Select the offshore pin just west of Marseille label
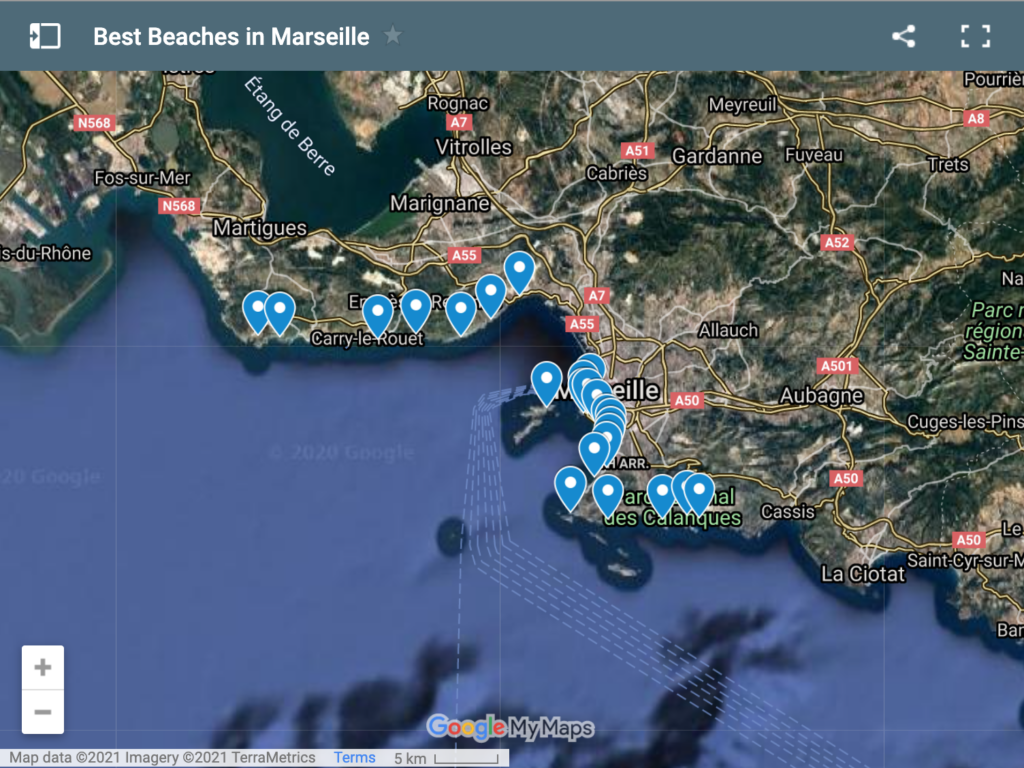The height and width of the screenshot is (768, 1024). point(547,383)
